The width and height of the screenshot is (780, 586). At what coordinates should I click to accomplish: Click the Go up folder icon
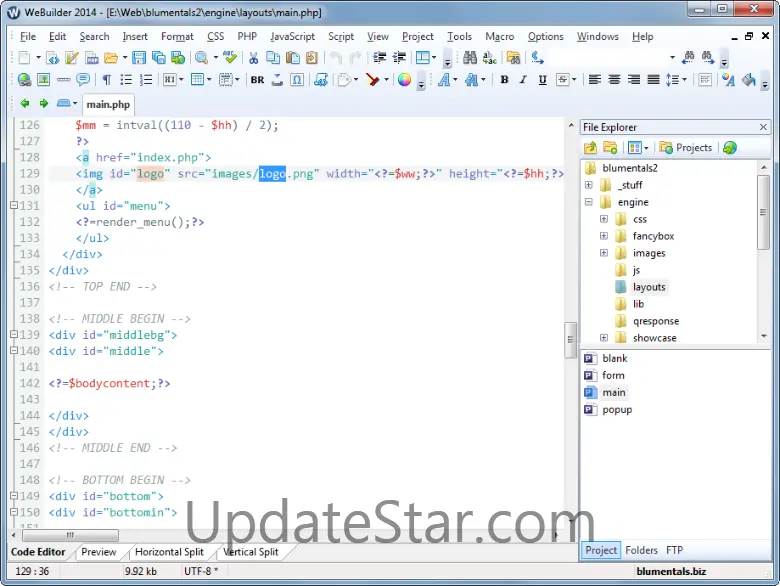point(590,148)
